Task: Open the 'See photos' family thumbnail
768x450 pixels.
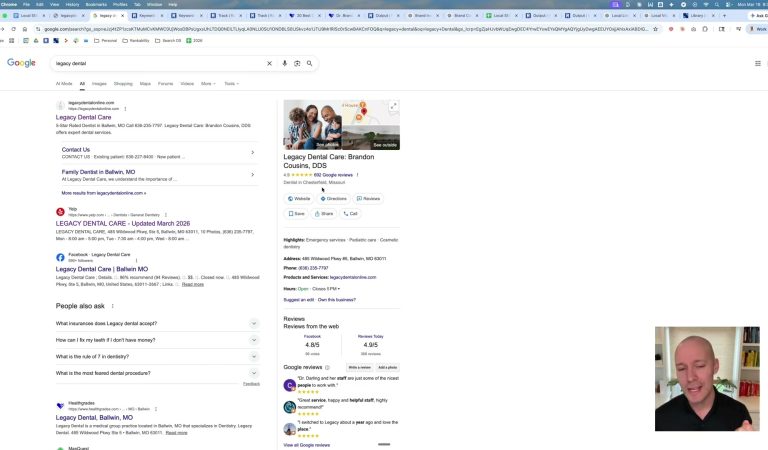Action: pyautogui.click(x=312, y=125)
